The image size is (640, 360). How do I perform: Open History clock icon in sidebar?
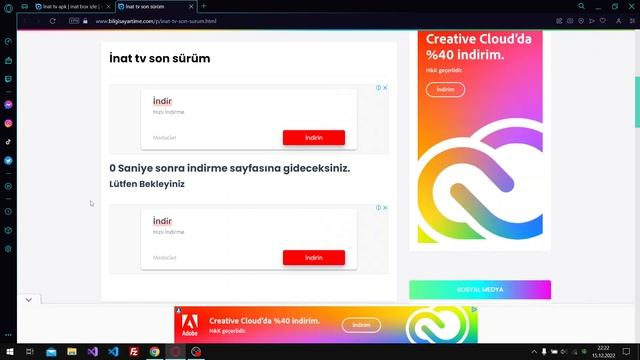coord(8,212)
